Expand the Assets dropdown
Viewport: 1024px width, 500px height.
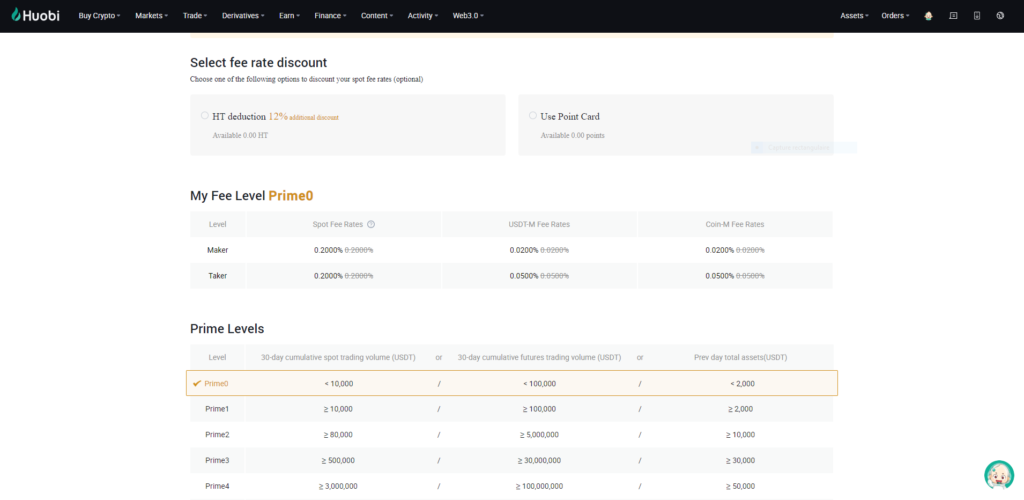(x=854, y=16)
